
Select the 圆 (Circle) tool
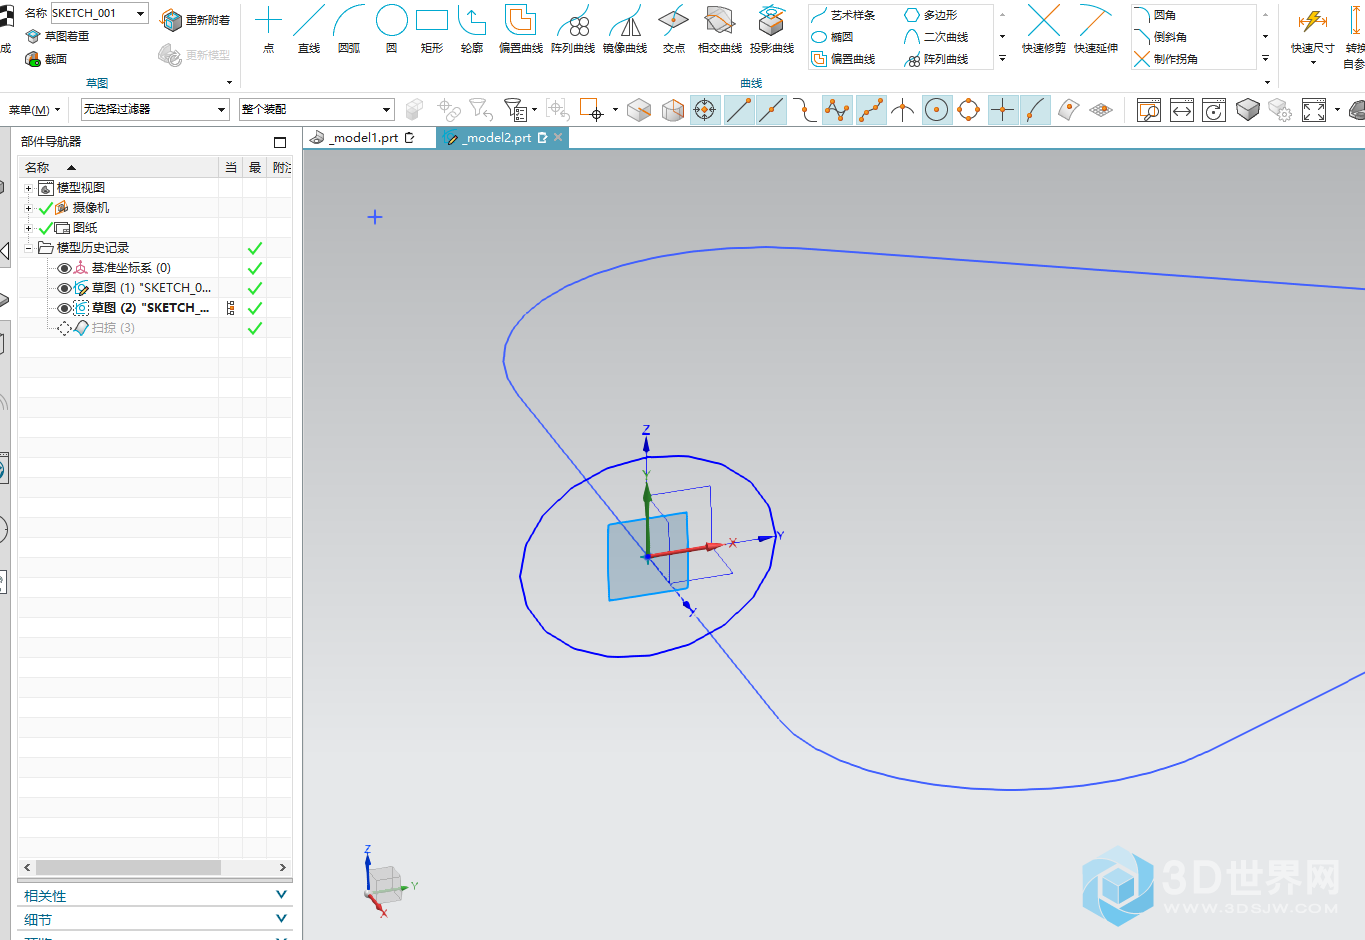391,29
